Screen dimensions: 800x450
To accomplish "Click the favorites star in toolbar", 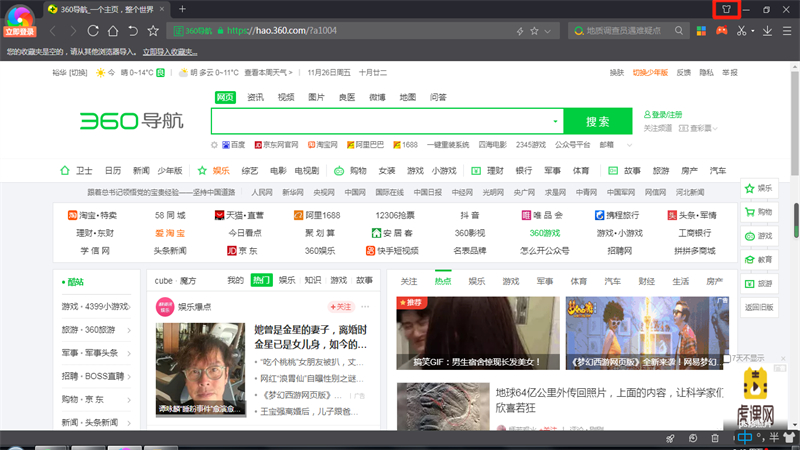I will pyautogui.click(x=153, y=31).
